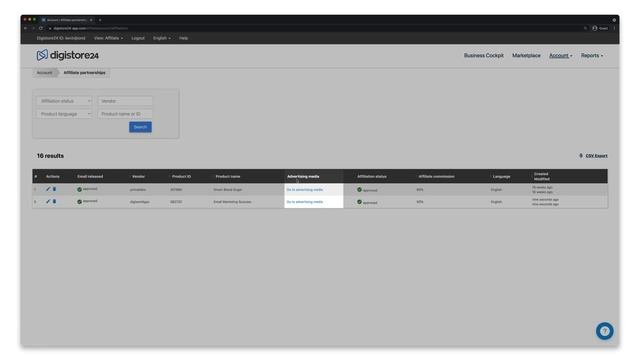
Task: Open a new browser tab with plus
Action: (x=100, y=20)
